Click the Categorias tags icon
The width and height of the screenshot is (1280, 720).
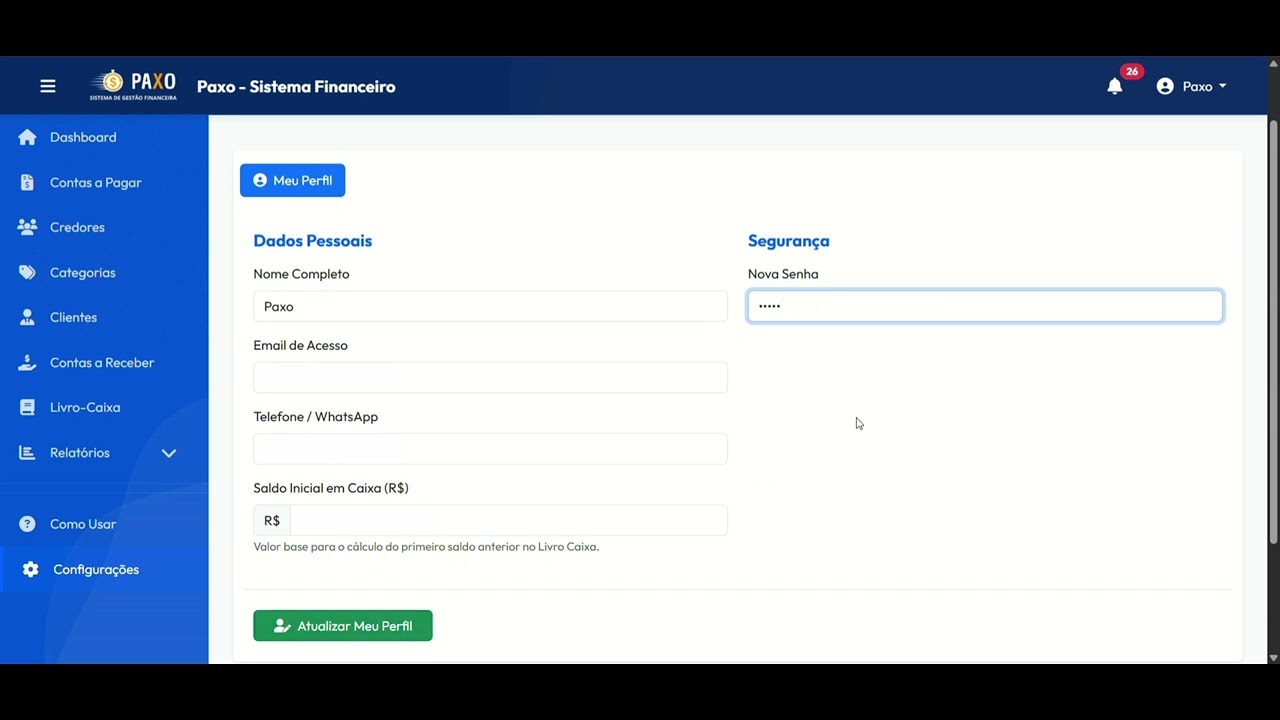[x=27, y=272]
